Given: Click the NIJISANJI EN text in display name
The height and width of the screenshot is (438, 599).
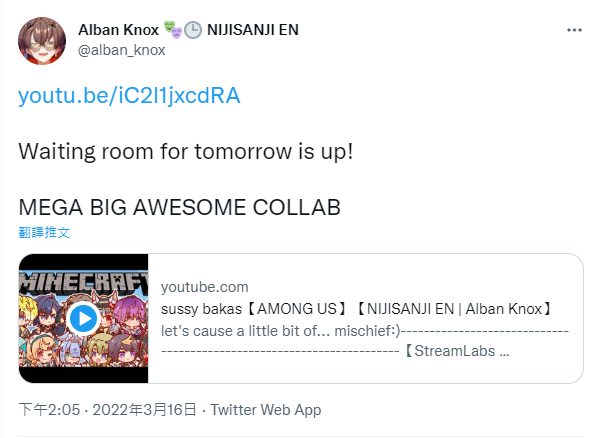Looking at the screenshot, I should pos(253,30).
